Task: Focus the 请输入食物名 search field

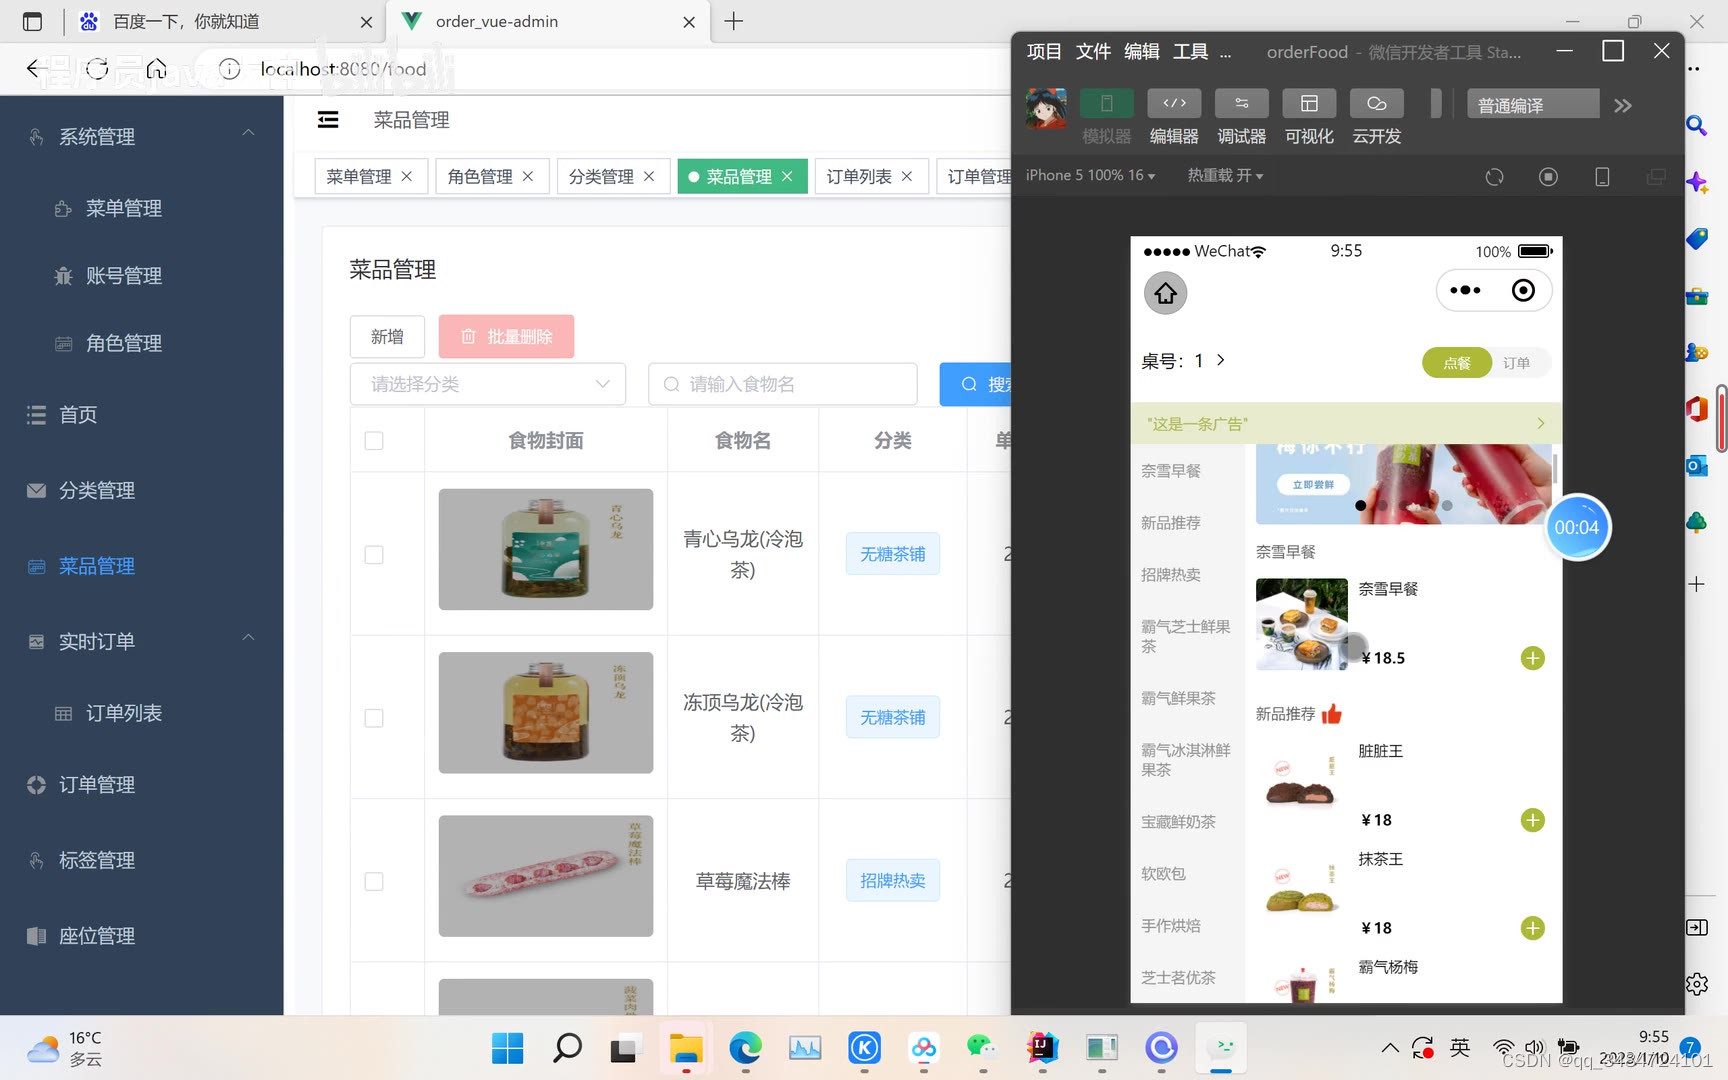Action: 783,384
